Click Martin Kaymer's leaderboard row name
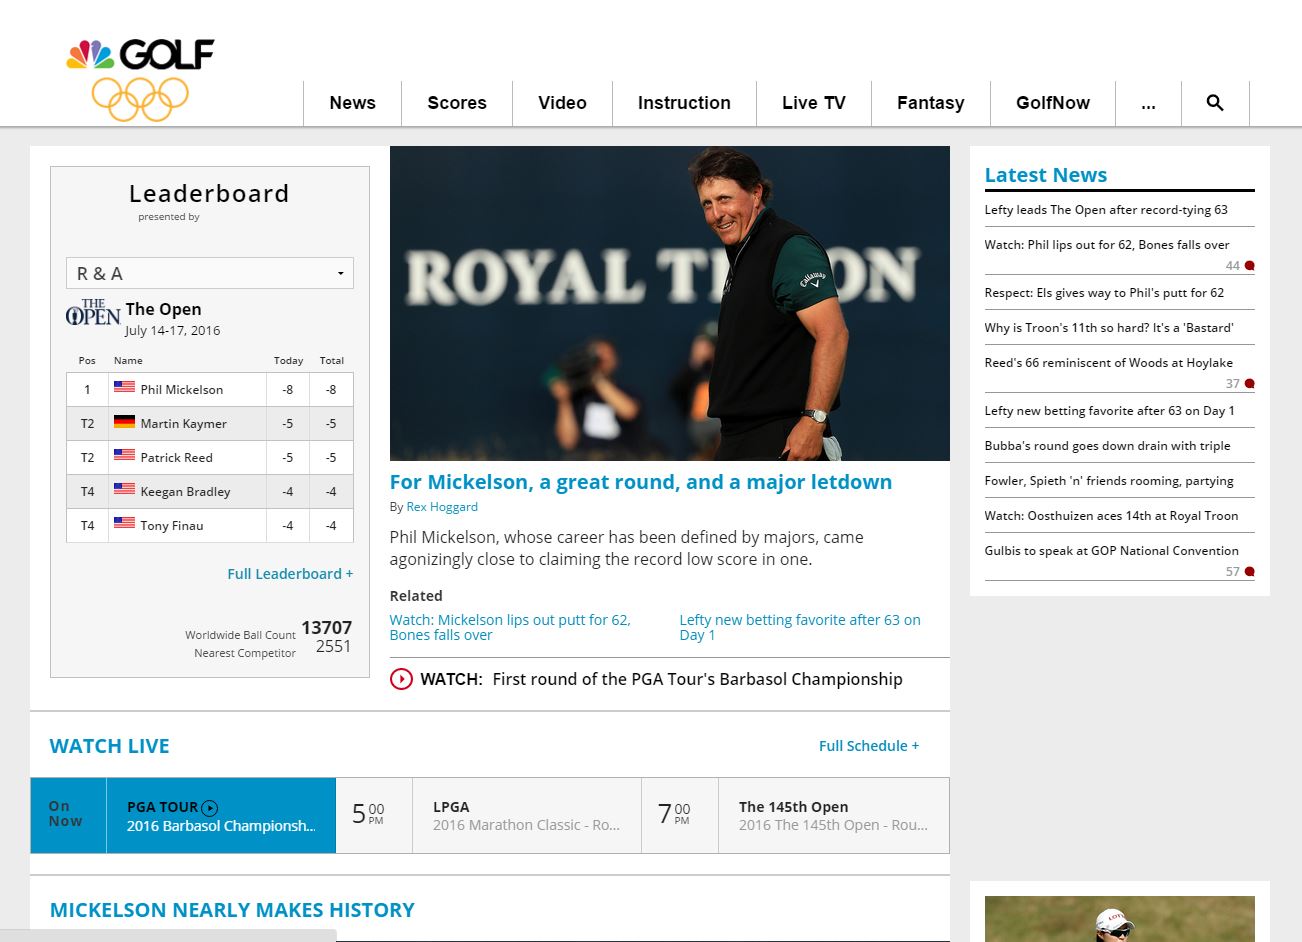Viewport: 1302px width, 942px height. click(x=184, y=424)
